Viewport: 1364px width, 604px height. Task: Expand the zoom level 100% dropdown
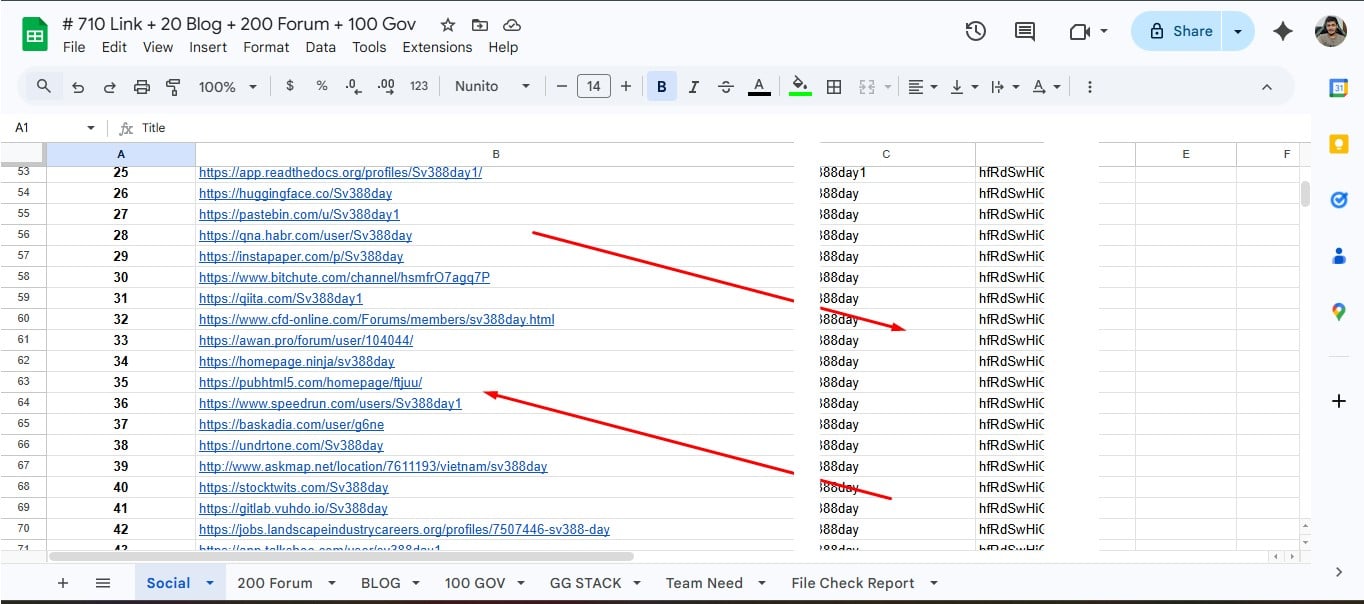coord(227,86)
